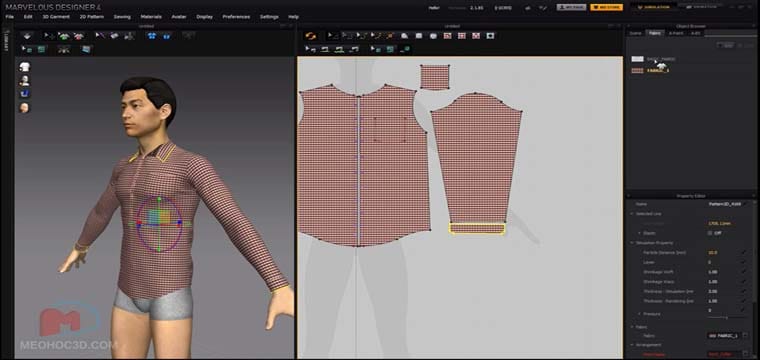
Task: Click the button right of Fabric dropdown
Action: 744,335
